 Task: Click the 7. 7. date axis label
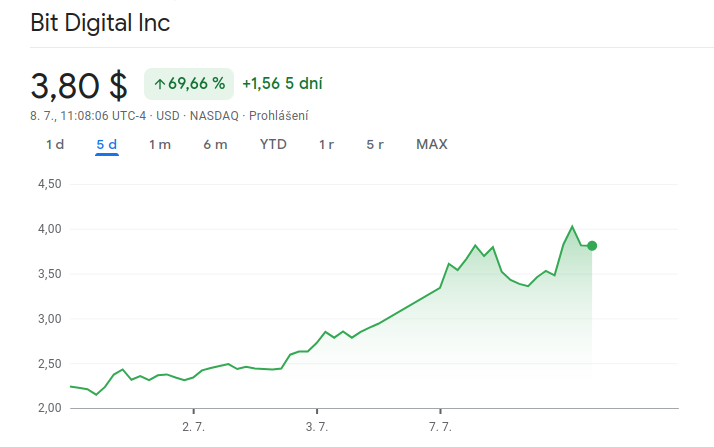coord(441,427)
